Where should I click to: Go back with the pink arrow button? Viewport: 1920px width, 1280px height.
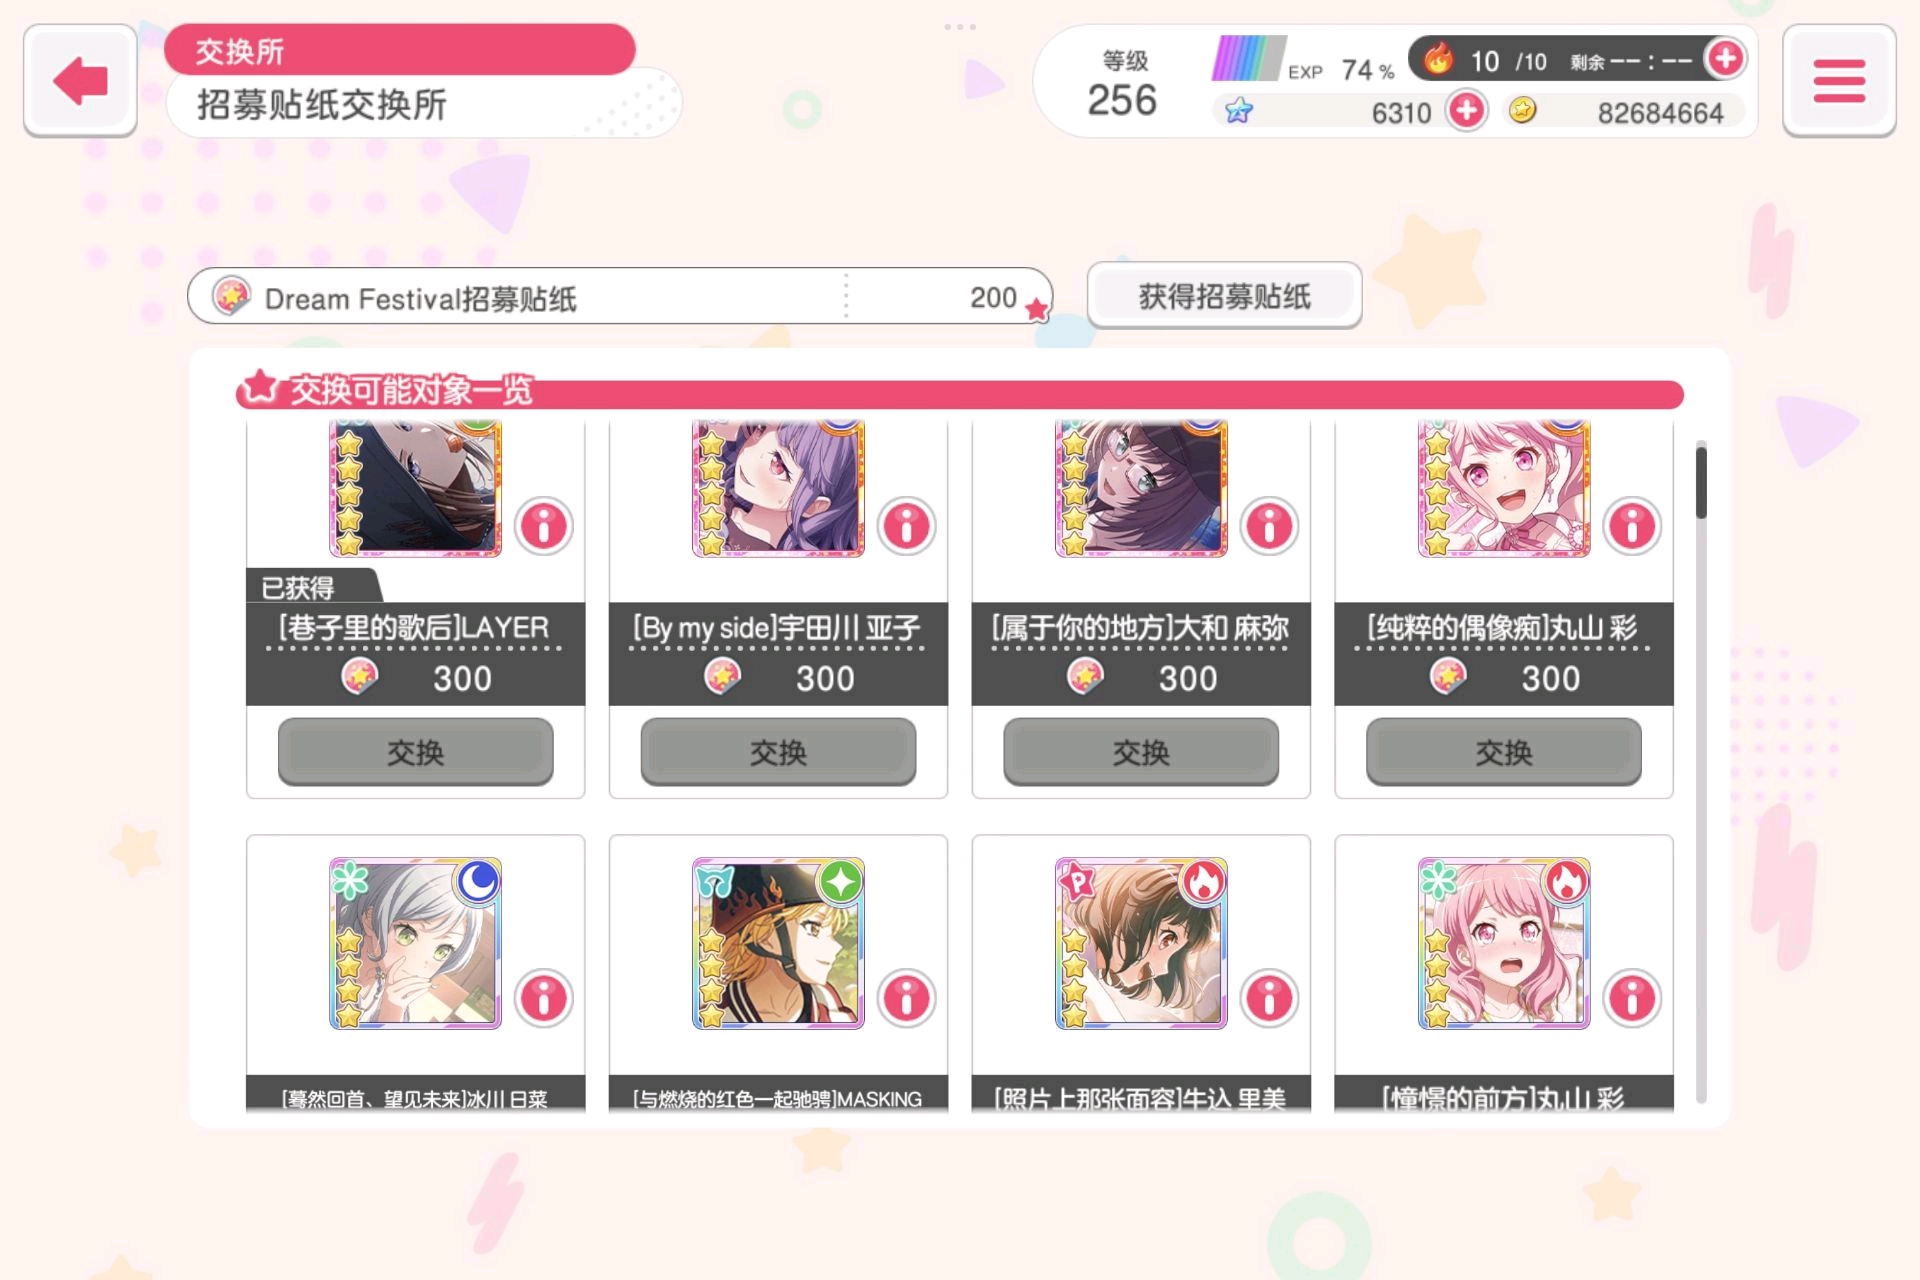click(80, 81)
